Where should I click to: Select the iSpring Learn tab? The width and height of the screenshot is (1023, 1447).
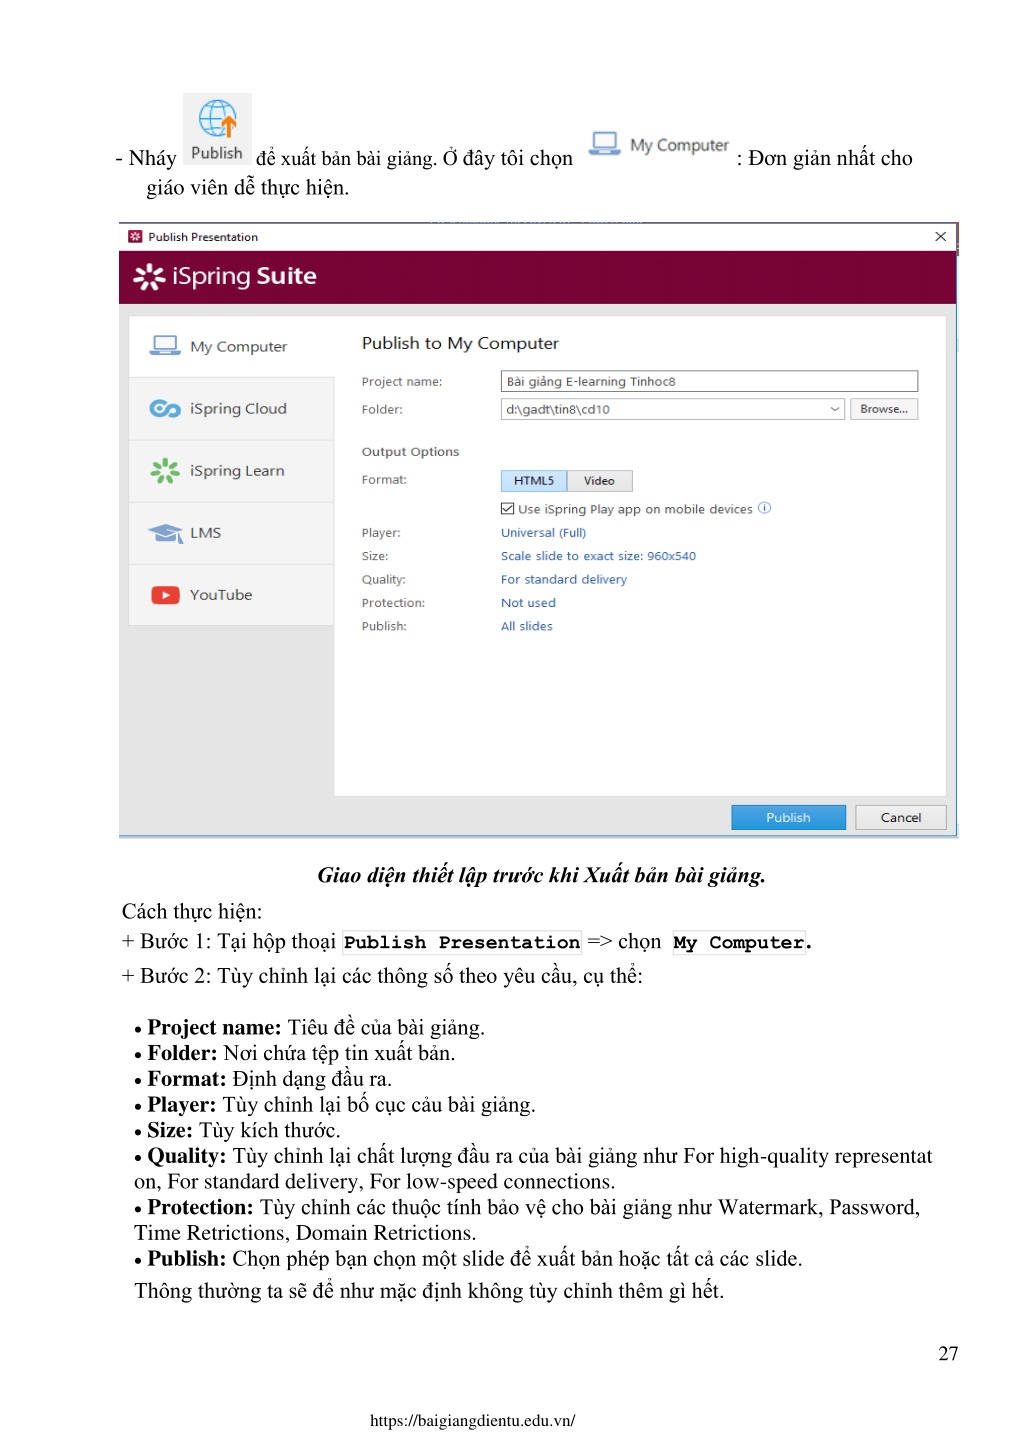tap(231, 470)
